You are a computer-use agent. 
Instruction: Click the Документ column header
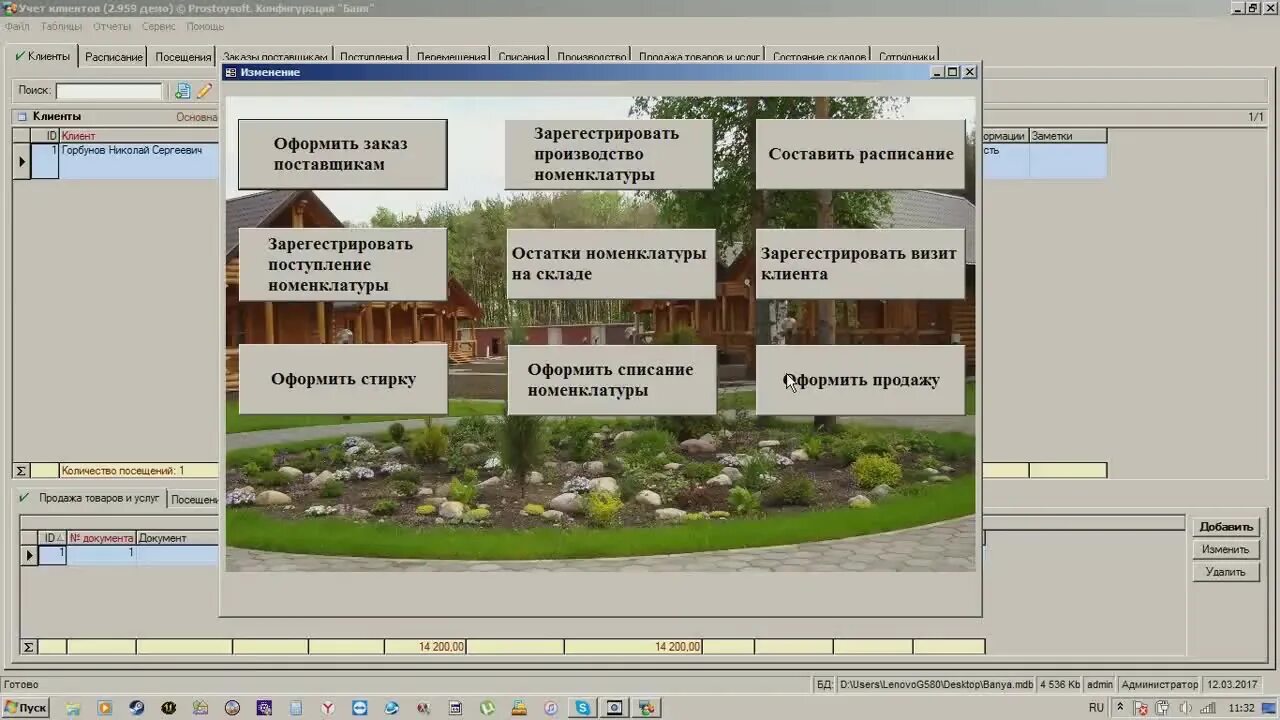tap(177, 538)
